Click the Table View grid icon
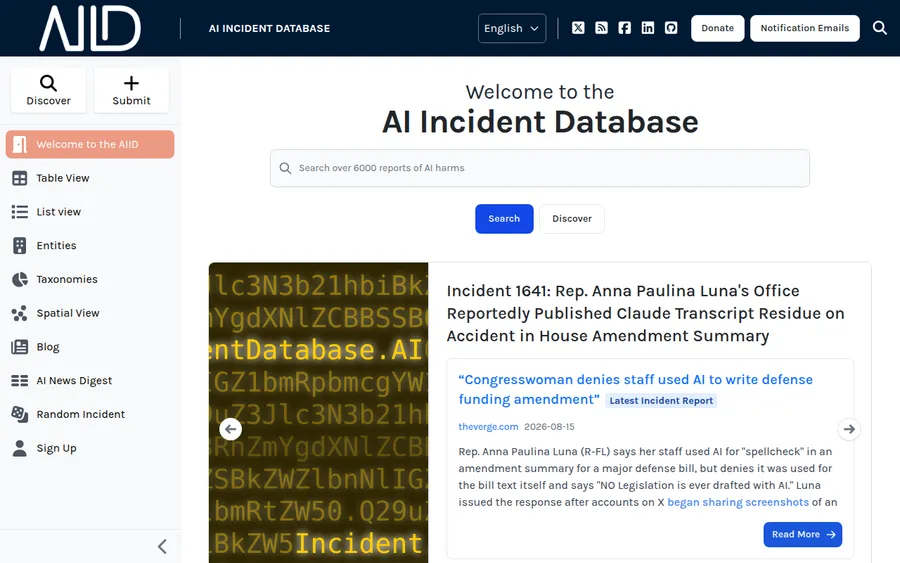900x563 pixels. pos(20,178)
